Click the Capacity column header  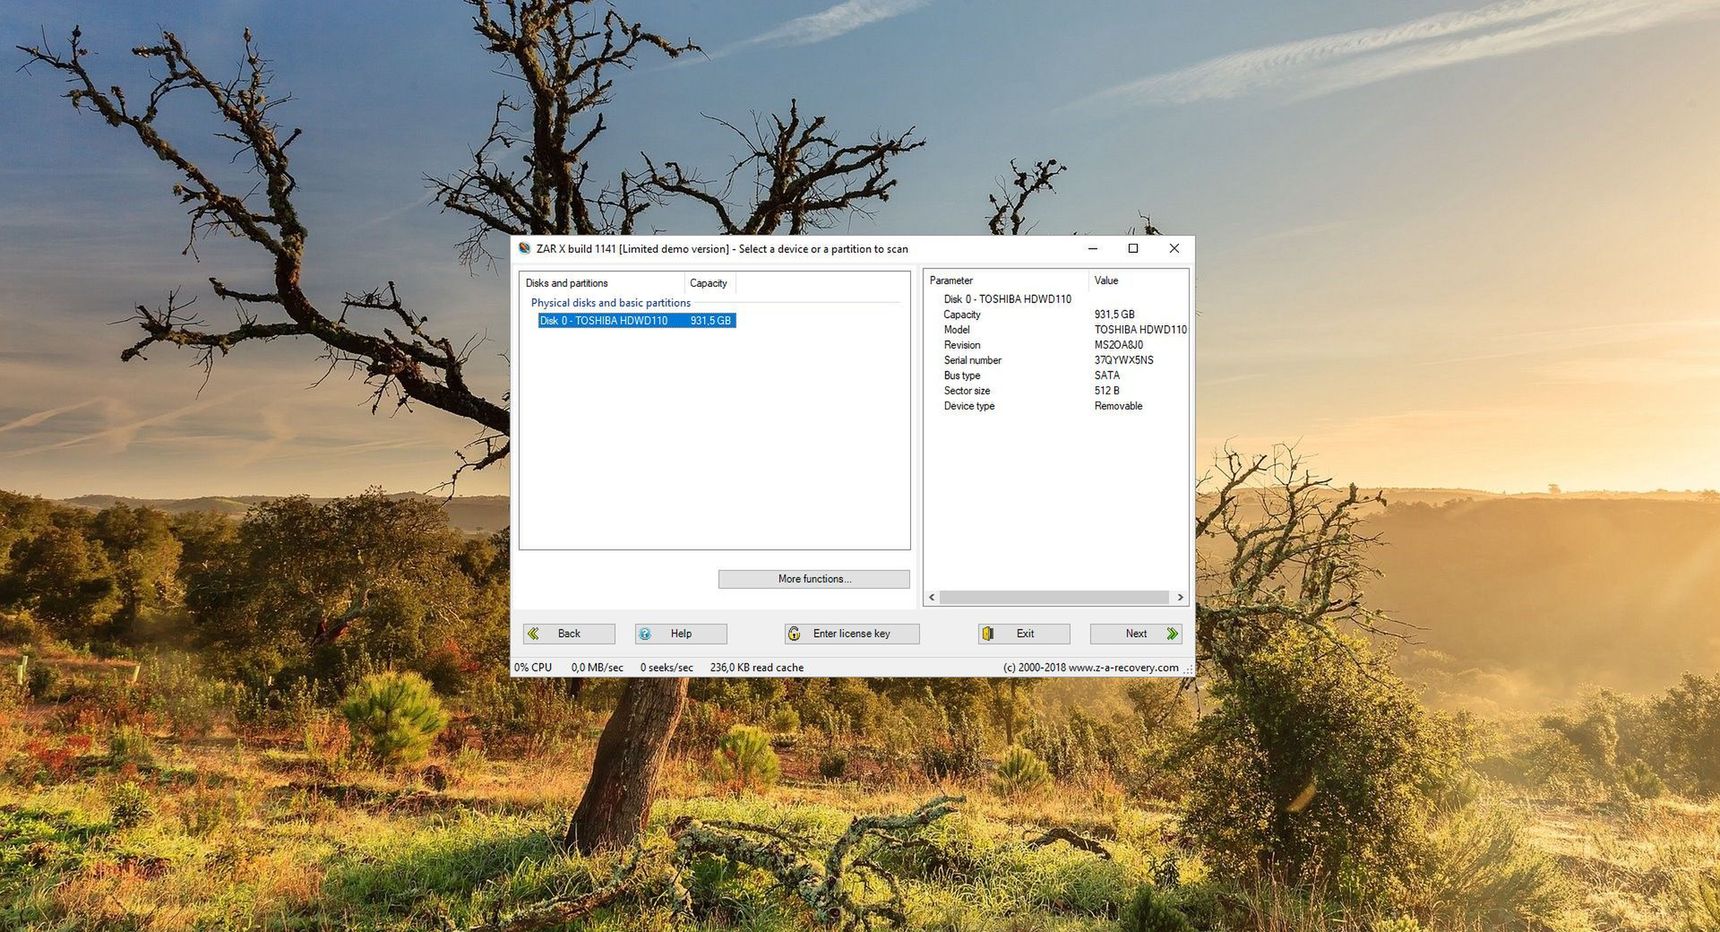(710, 283)
